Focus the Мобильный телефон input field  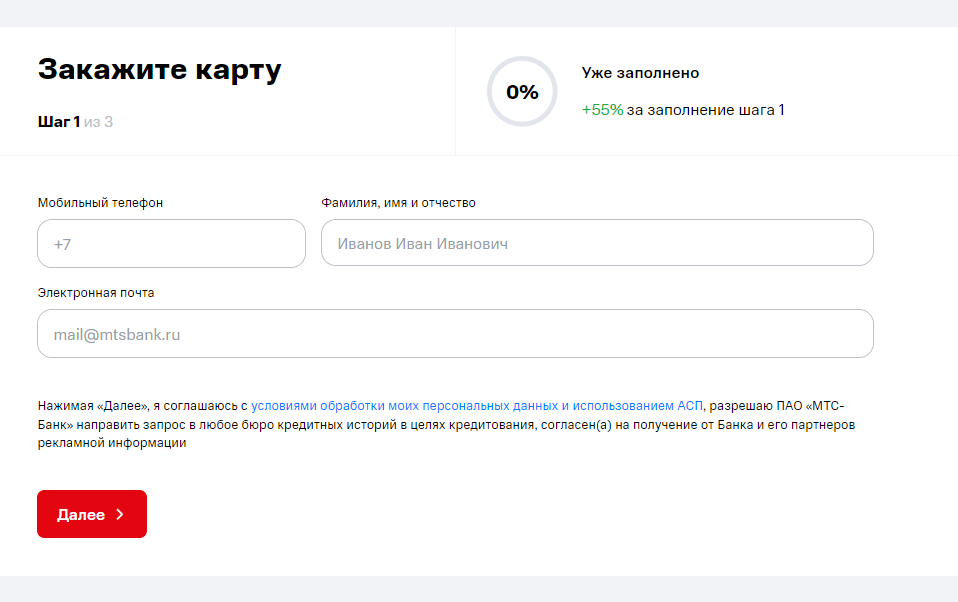click(171, 244)
